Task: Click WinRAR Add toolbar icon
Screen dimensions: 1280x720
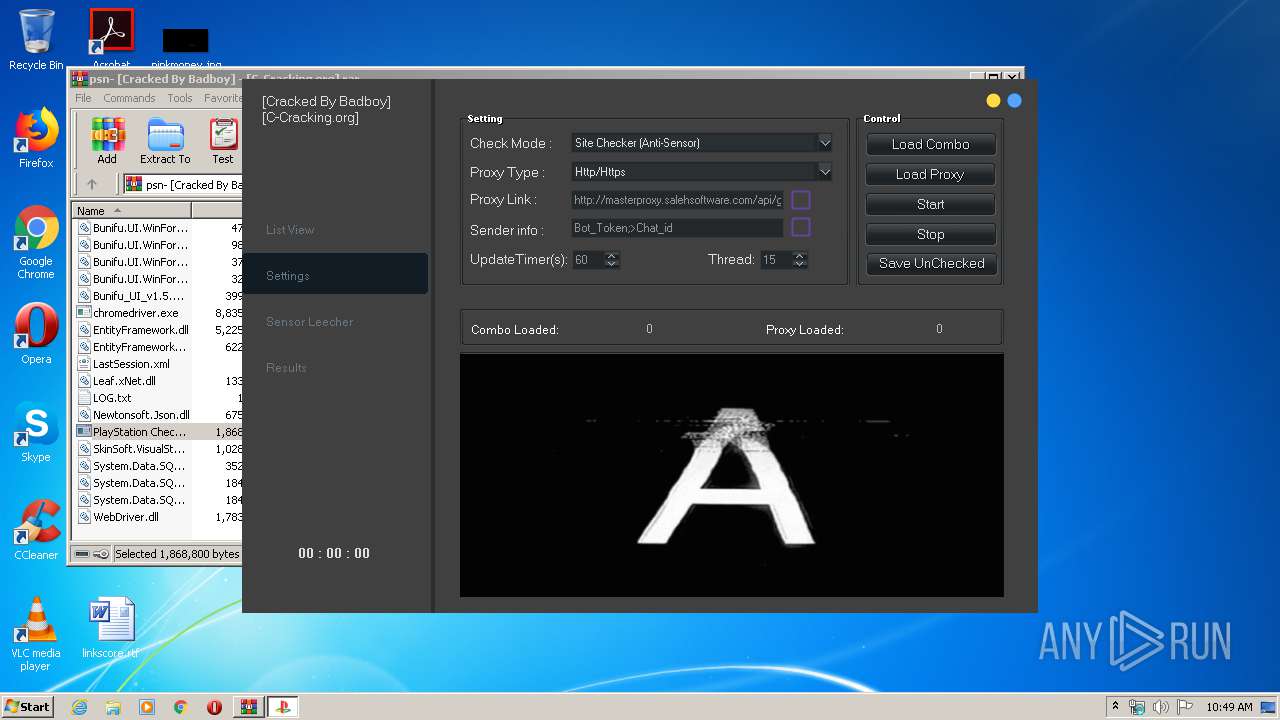Action: coord(107,141)
